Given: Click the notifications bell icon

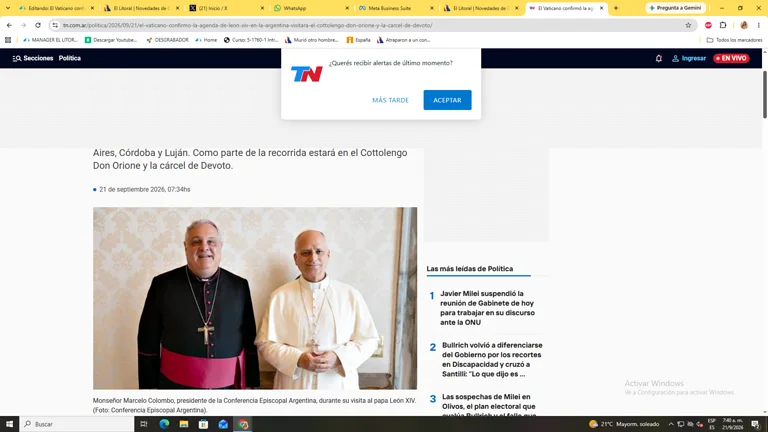Looking at the screenshot, I should click(x=659, y=58).
